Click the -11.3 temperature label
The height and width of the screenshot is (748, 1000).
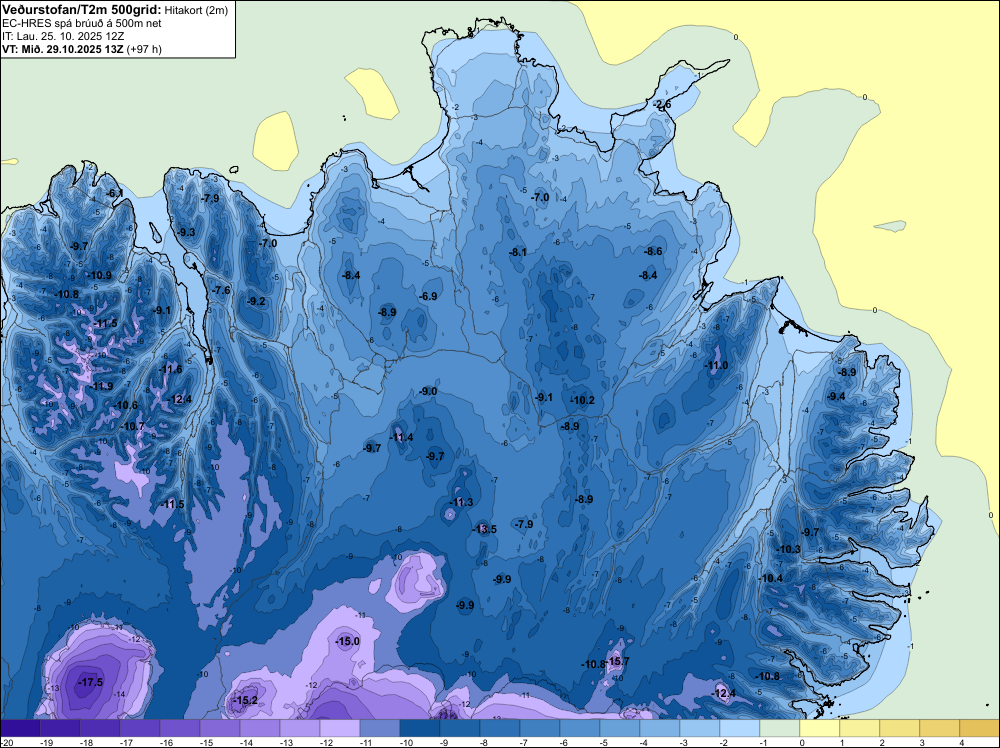coord(461,502)
